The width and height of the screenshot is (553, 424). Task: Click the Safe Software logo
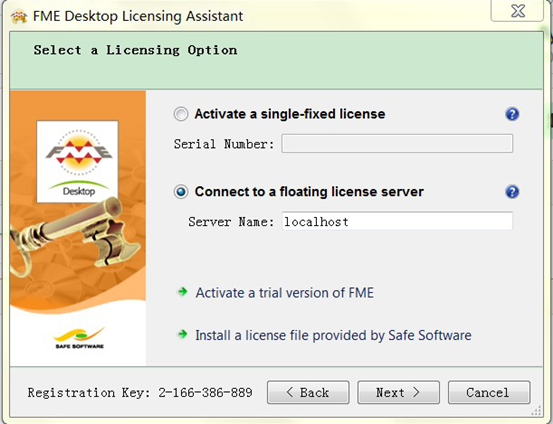click(x=80, y=338)
